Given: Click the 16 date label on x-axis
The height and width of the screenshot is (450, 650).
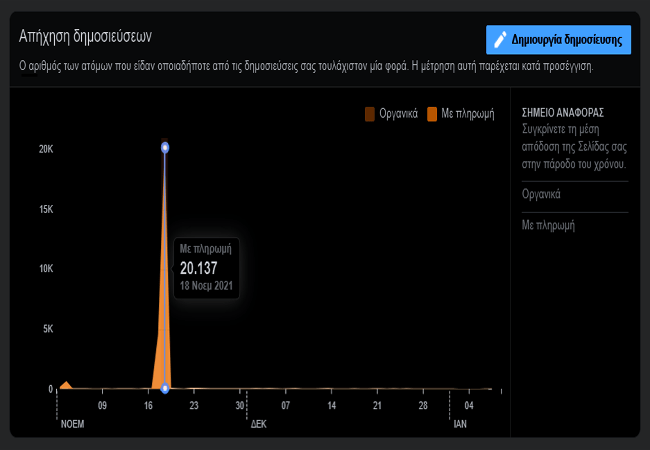Looking at the screenshot, I should click(x=148, y=406).
